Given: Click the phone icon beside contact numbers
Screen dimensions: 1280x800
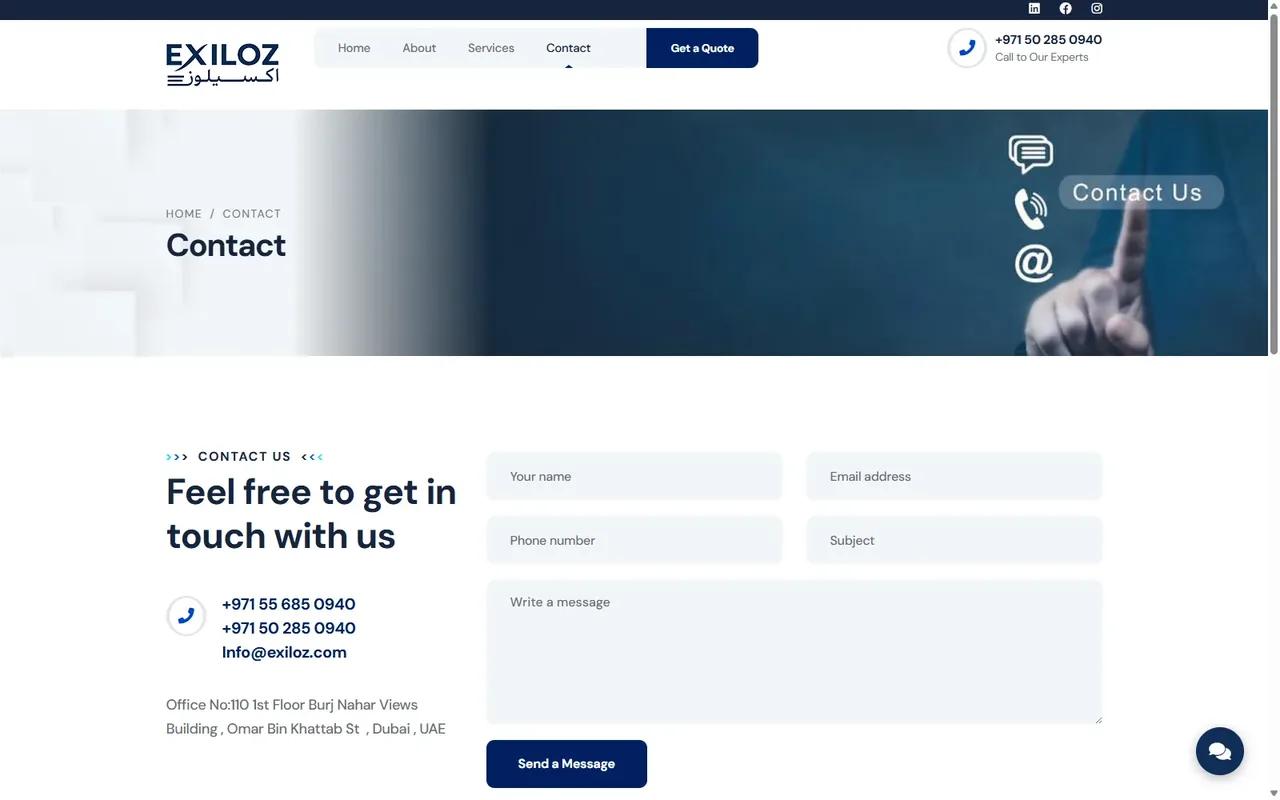Looking at the screenshot, I should 186,616.
